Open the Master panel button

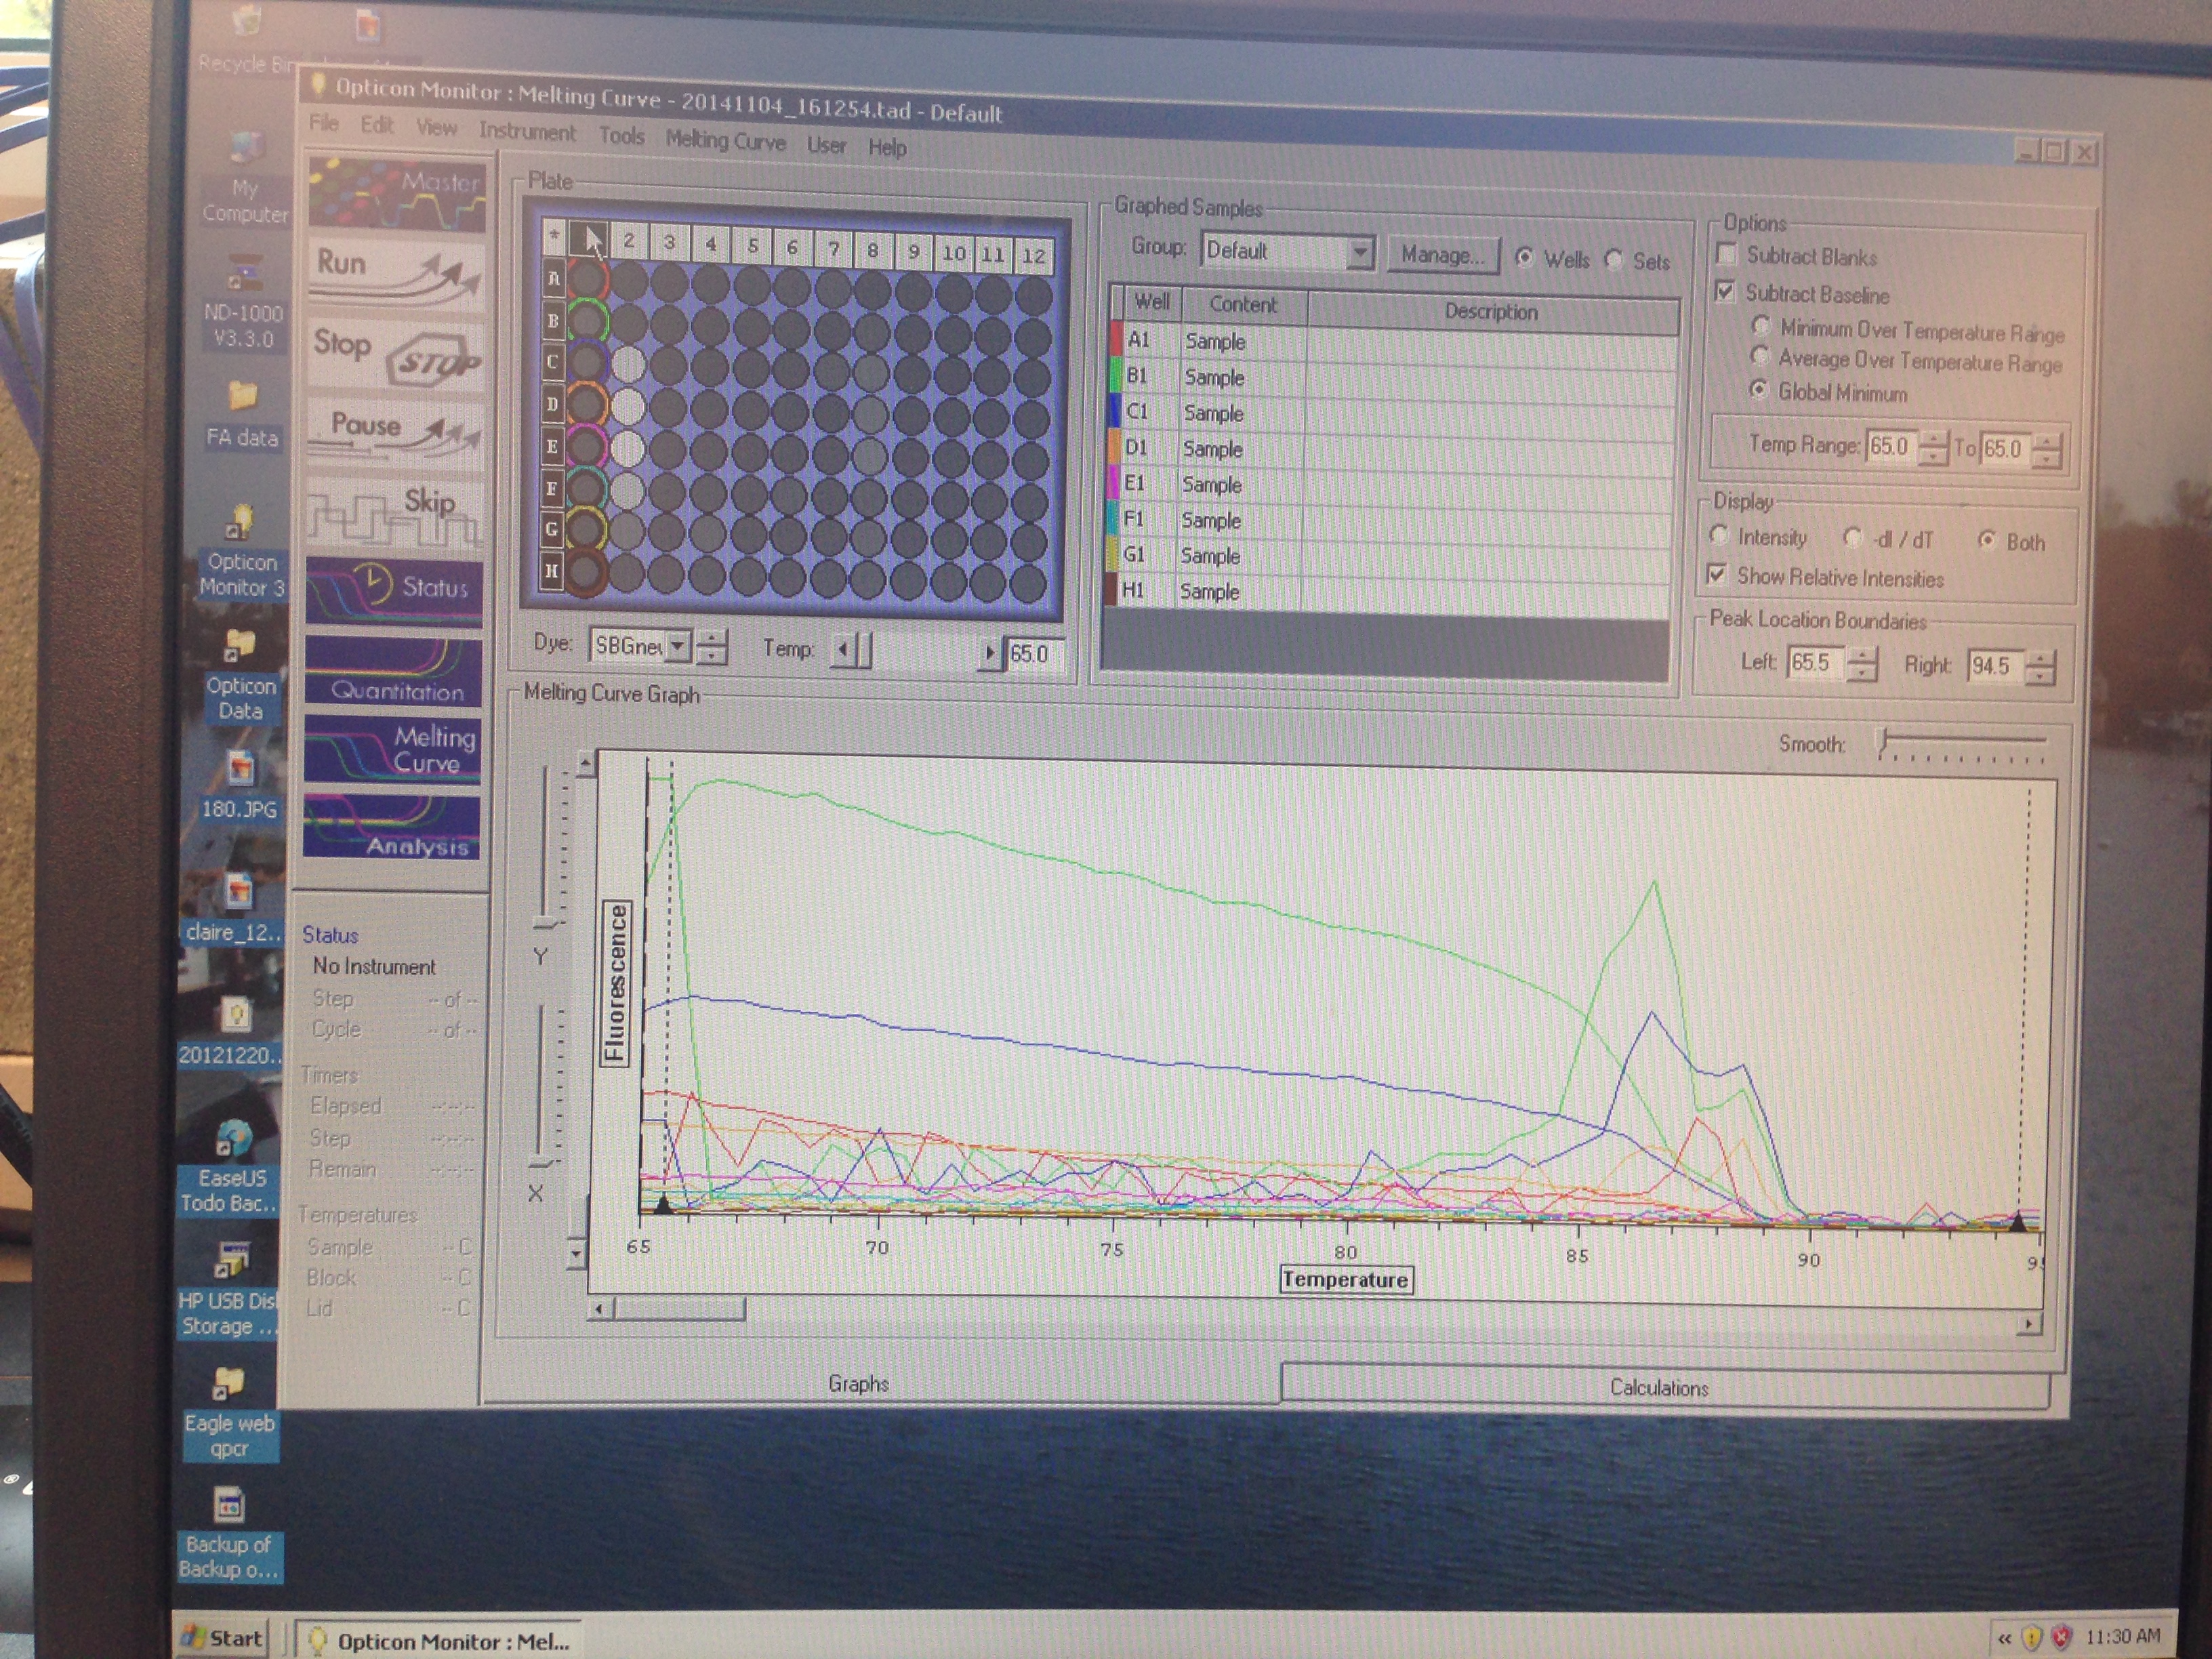pyautogui.click(x=397, y=194)
